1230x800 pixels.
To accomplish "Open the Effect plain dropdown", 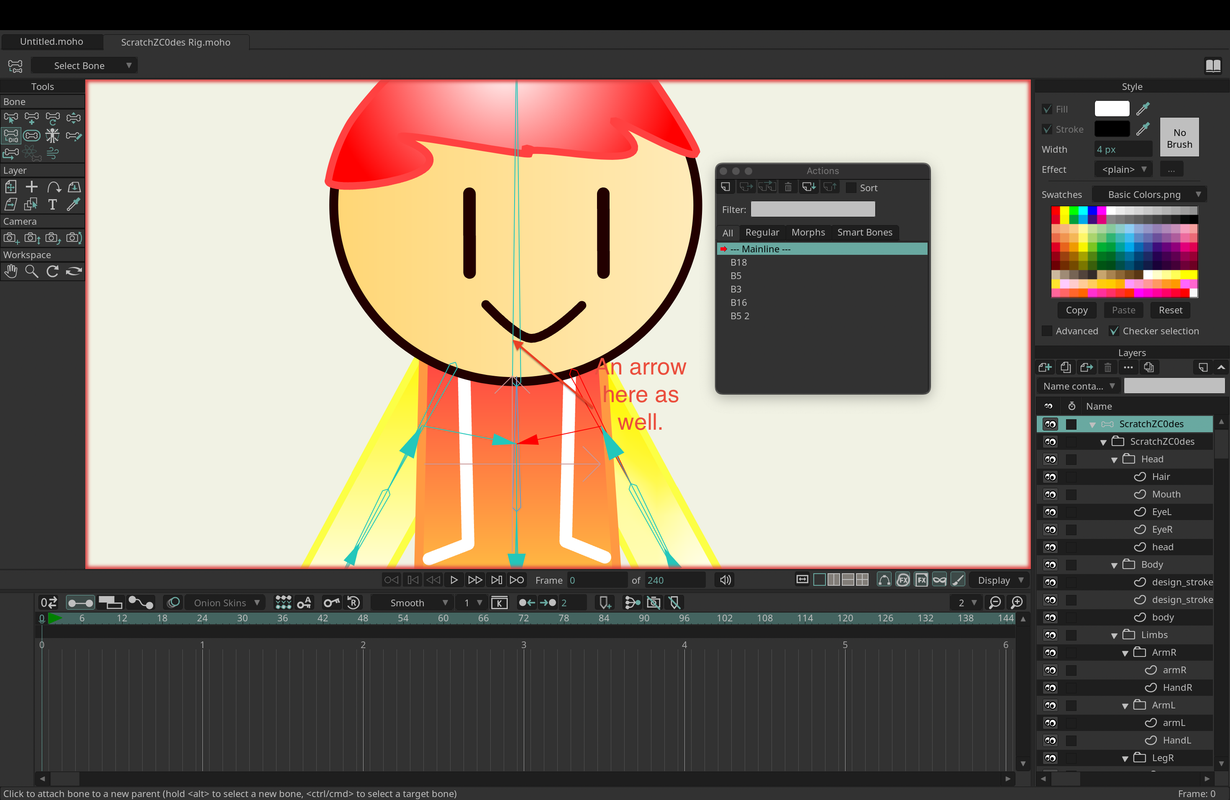I will tap(1123, 169).
